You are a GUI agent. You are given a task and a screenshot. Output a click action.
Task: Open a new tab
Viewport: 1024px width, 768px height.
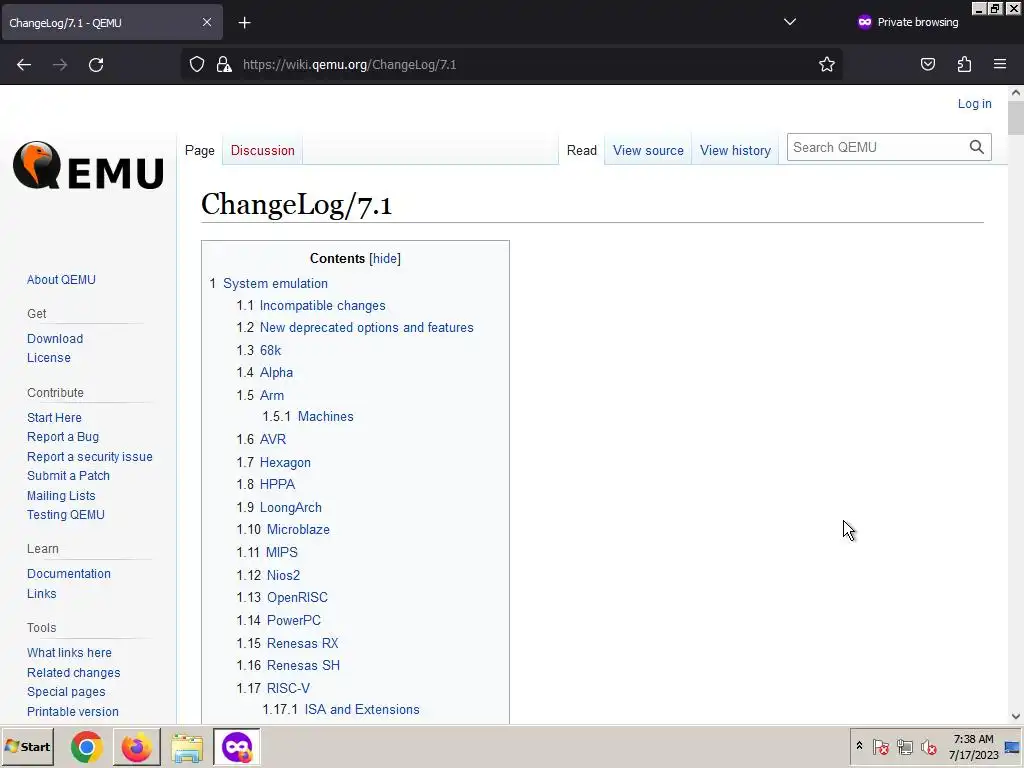pyautogui.click(x=244, y=23)
